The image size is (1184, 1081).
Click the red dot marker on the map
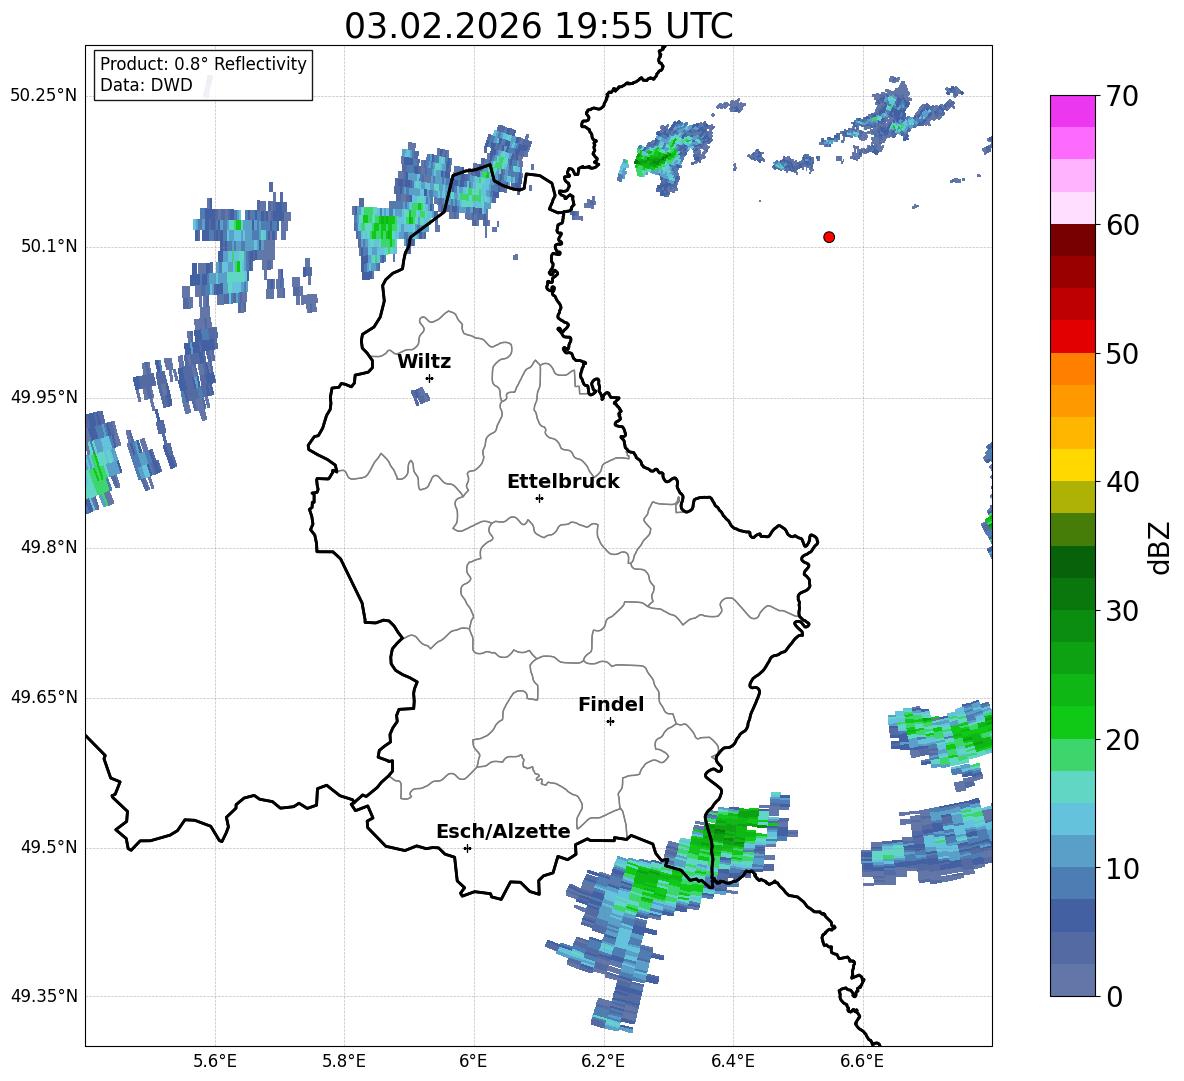(x=829, y=237)
